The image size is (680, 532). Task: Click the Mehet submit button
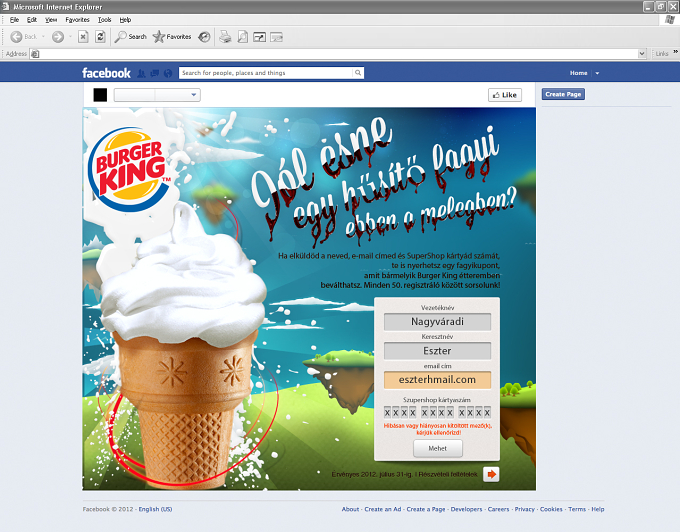coord(438,448)
